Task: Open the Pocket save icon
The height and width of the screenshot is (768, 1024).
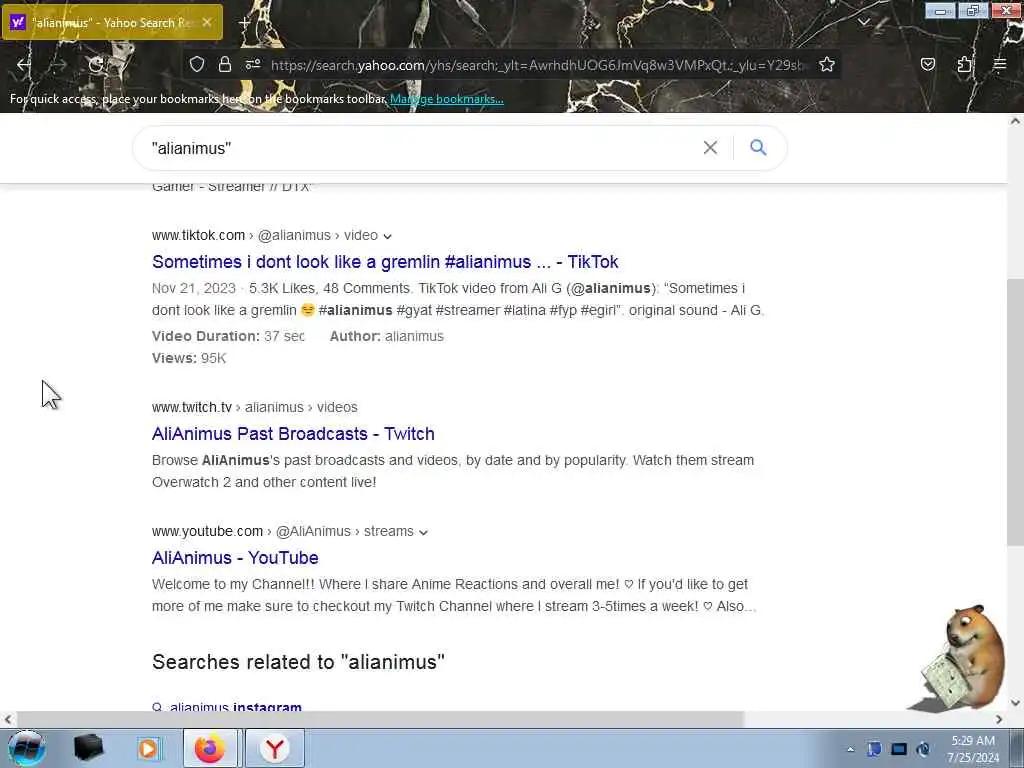Action: coord(927,64)
